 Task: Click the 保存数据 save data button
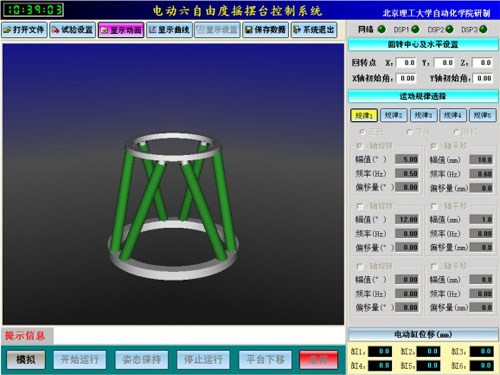tap(266, 30)
